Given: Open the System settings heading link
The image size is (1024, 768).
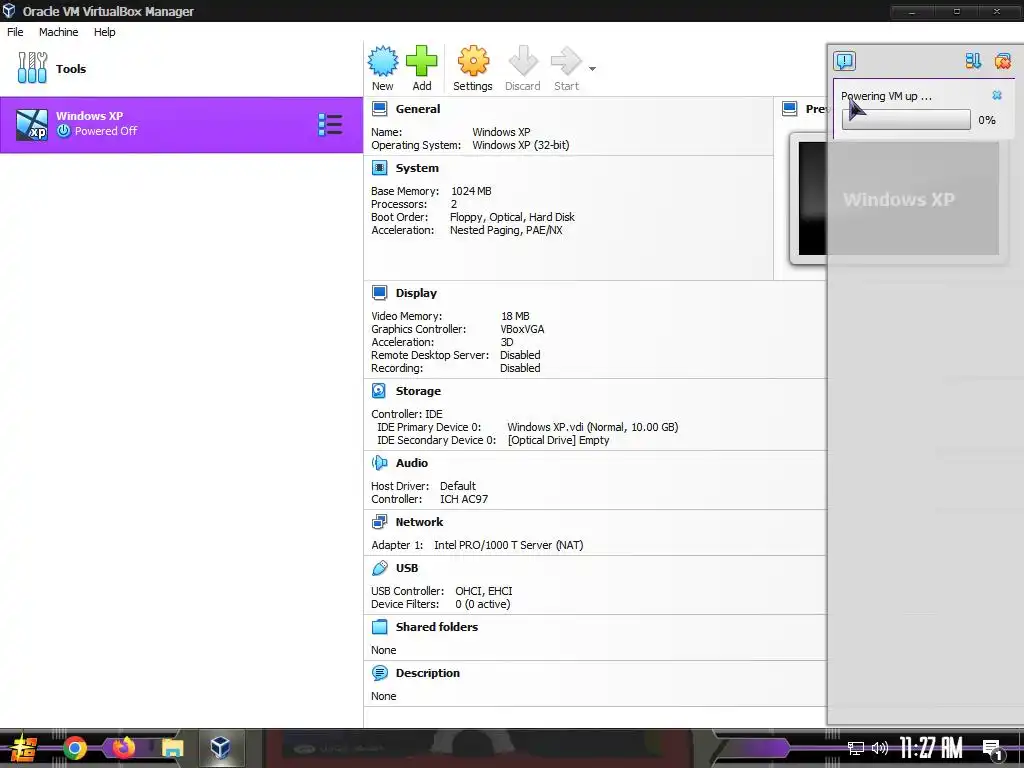Looking at the screenshot, I should coord(417,168).
